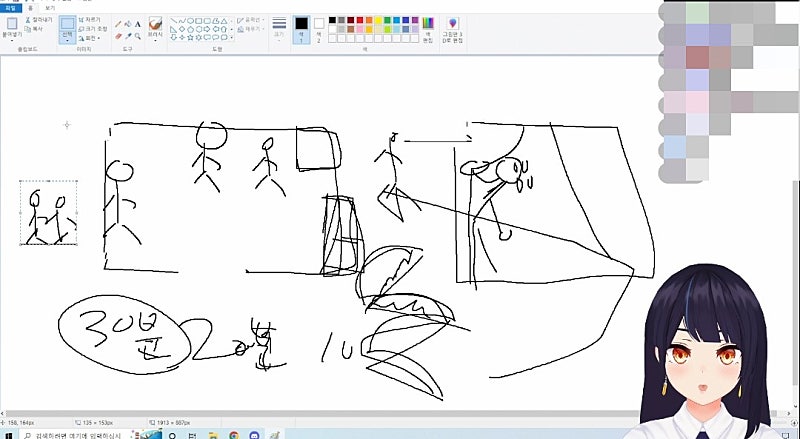Choose the Down arrow shape
Viewport: 800px width, 439px height.
[173, 37]
